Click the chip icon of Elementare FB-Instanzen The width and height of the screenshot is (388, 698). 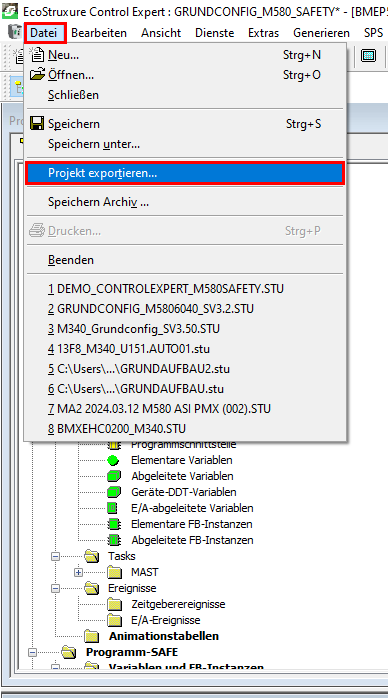tap(114, 524)
